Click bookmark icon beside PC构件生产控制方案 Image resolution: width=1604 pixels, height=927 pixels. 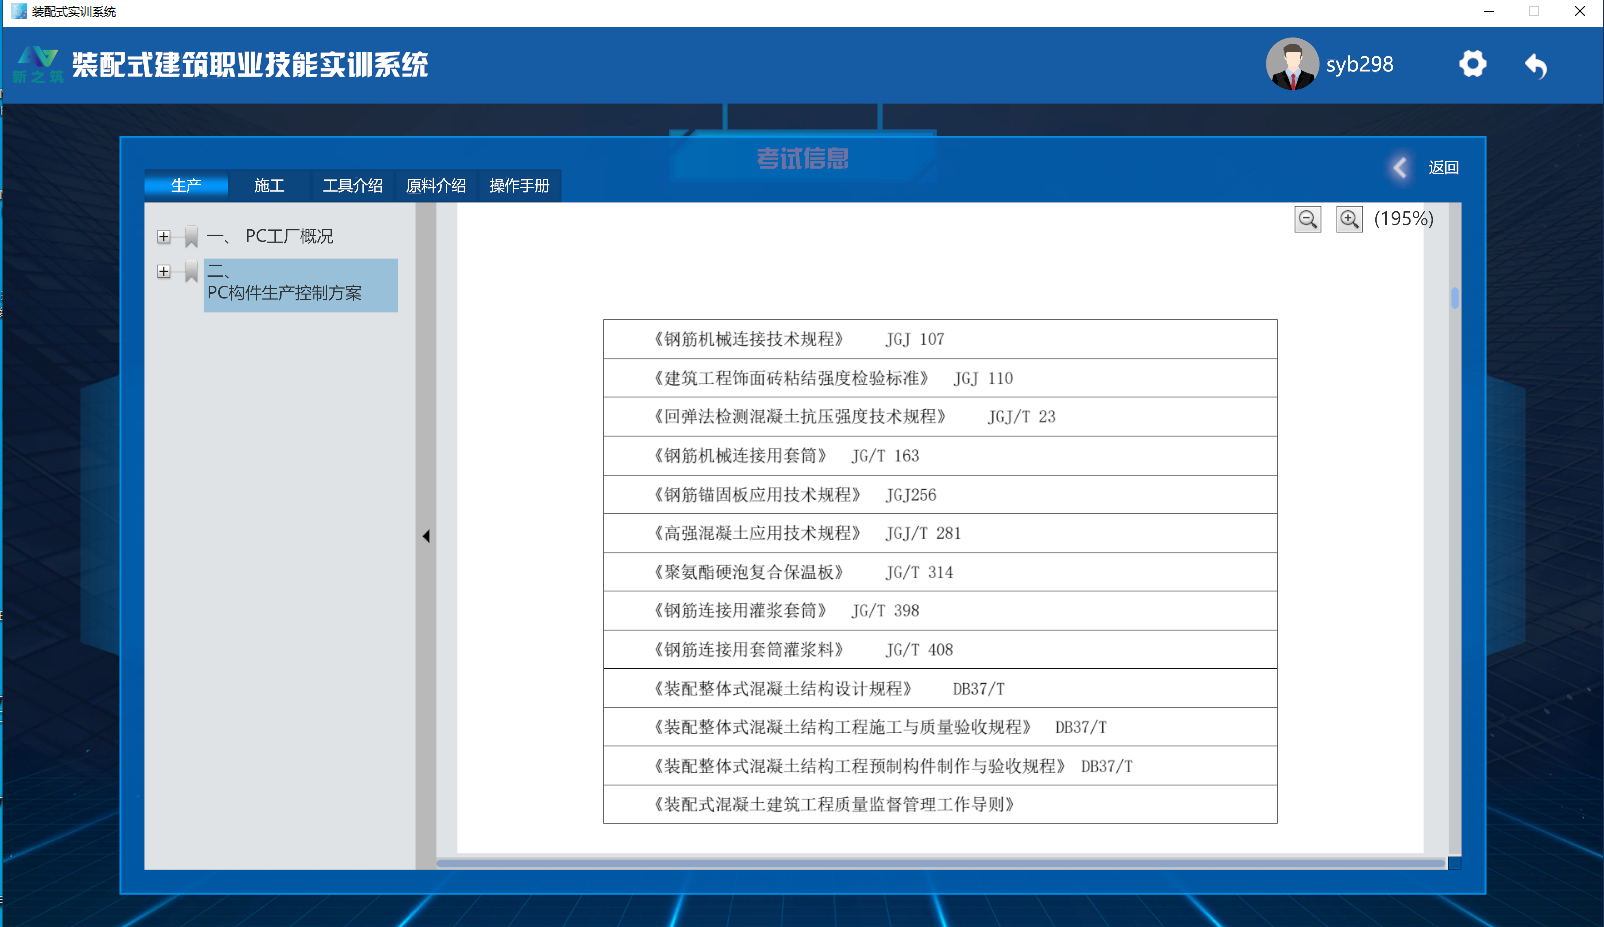pos(192,272)
